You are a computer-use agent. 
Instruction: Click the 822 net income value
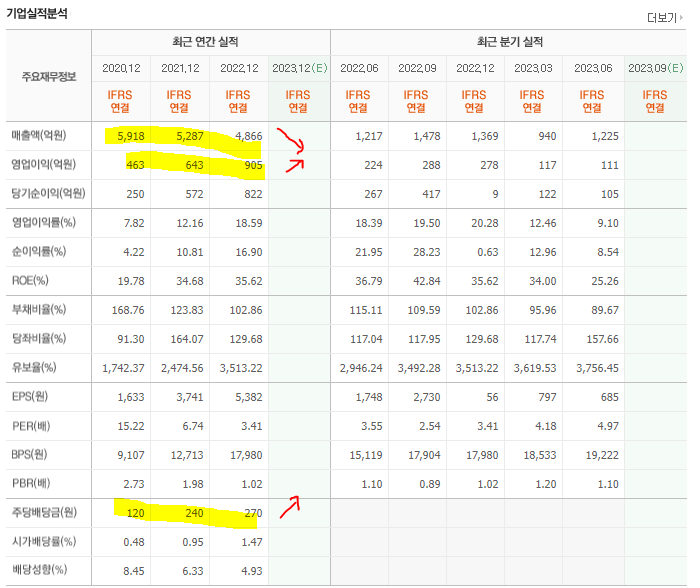click(x=253, y=194)
